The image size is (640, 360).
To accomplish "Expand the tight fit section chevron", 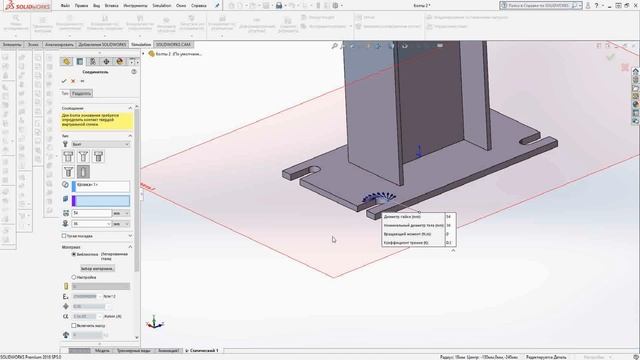I will [130, 236].
